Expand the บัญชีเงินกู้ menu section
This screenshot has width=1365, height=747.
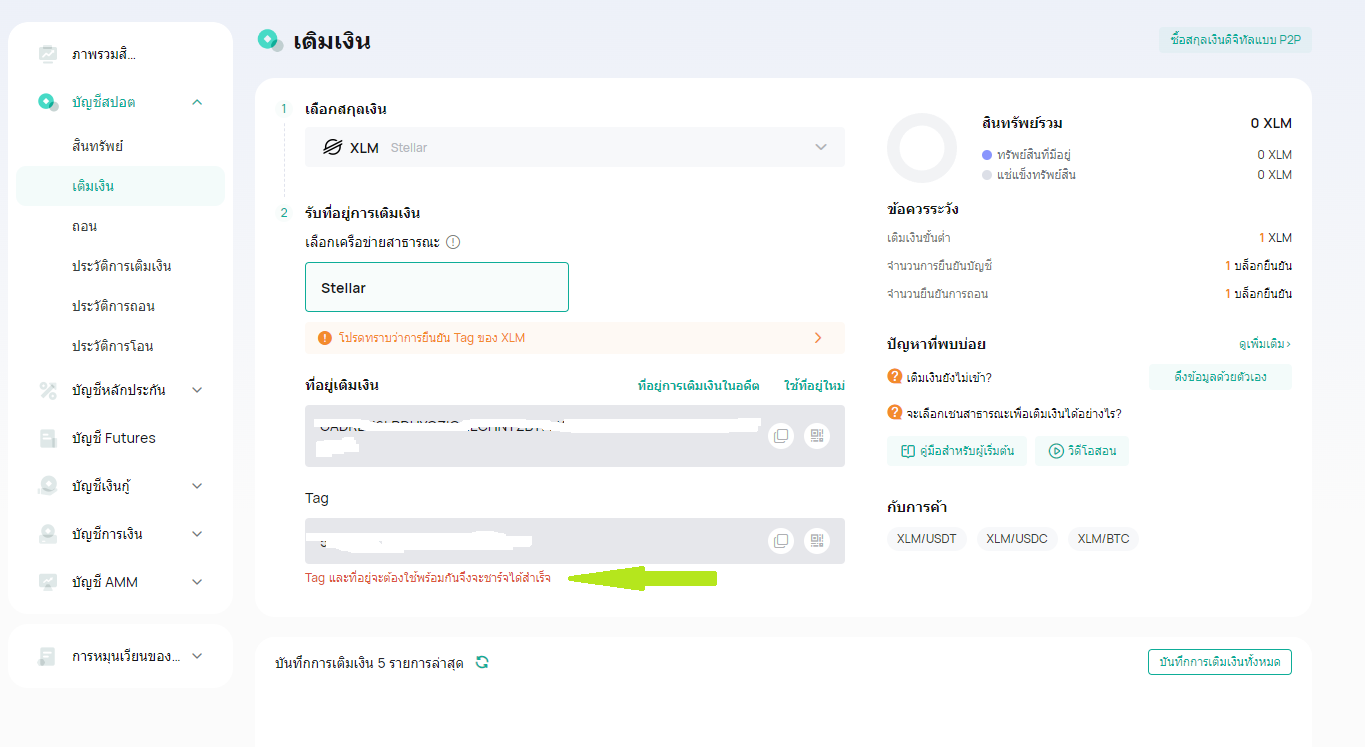coord(197,486)
